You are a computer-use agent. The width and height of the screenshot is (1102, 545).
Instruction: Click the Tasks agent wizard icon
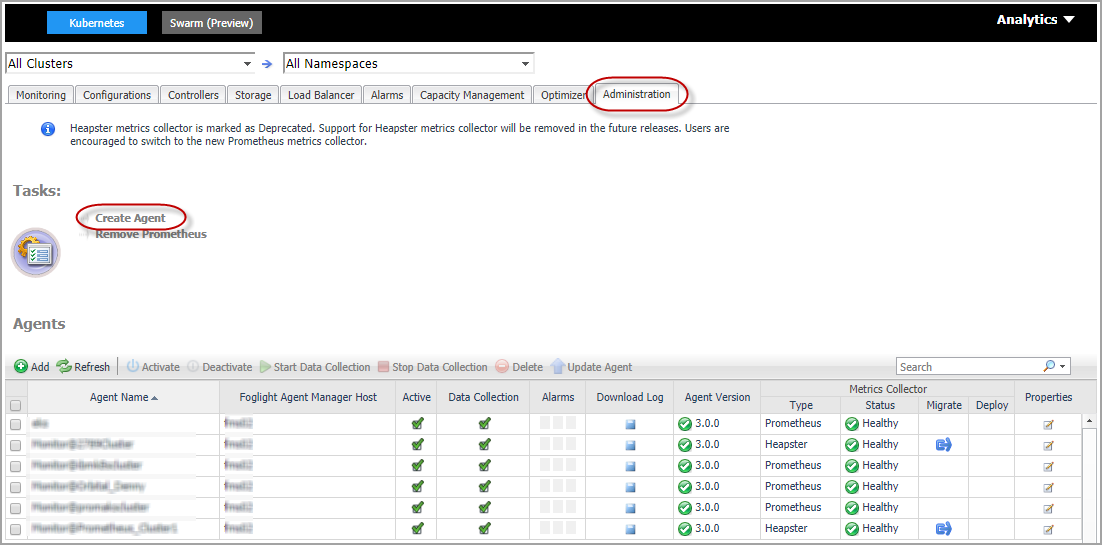(x=36, y=252)
